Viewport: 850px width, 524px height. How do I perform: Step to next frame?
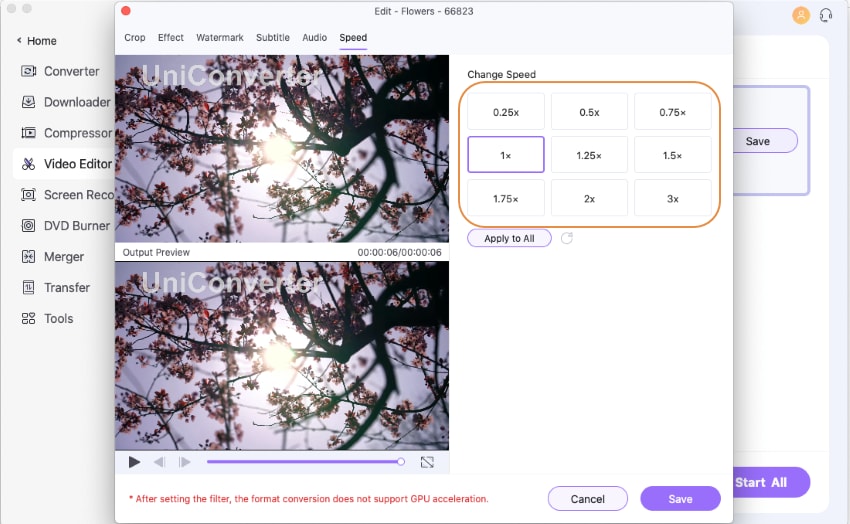click(x=185, y=462)
